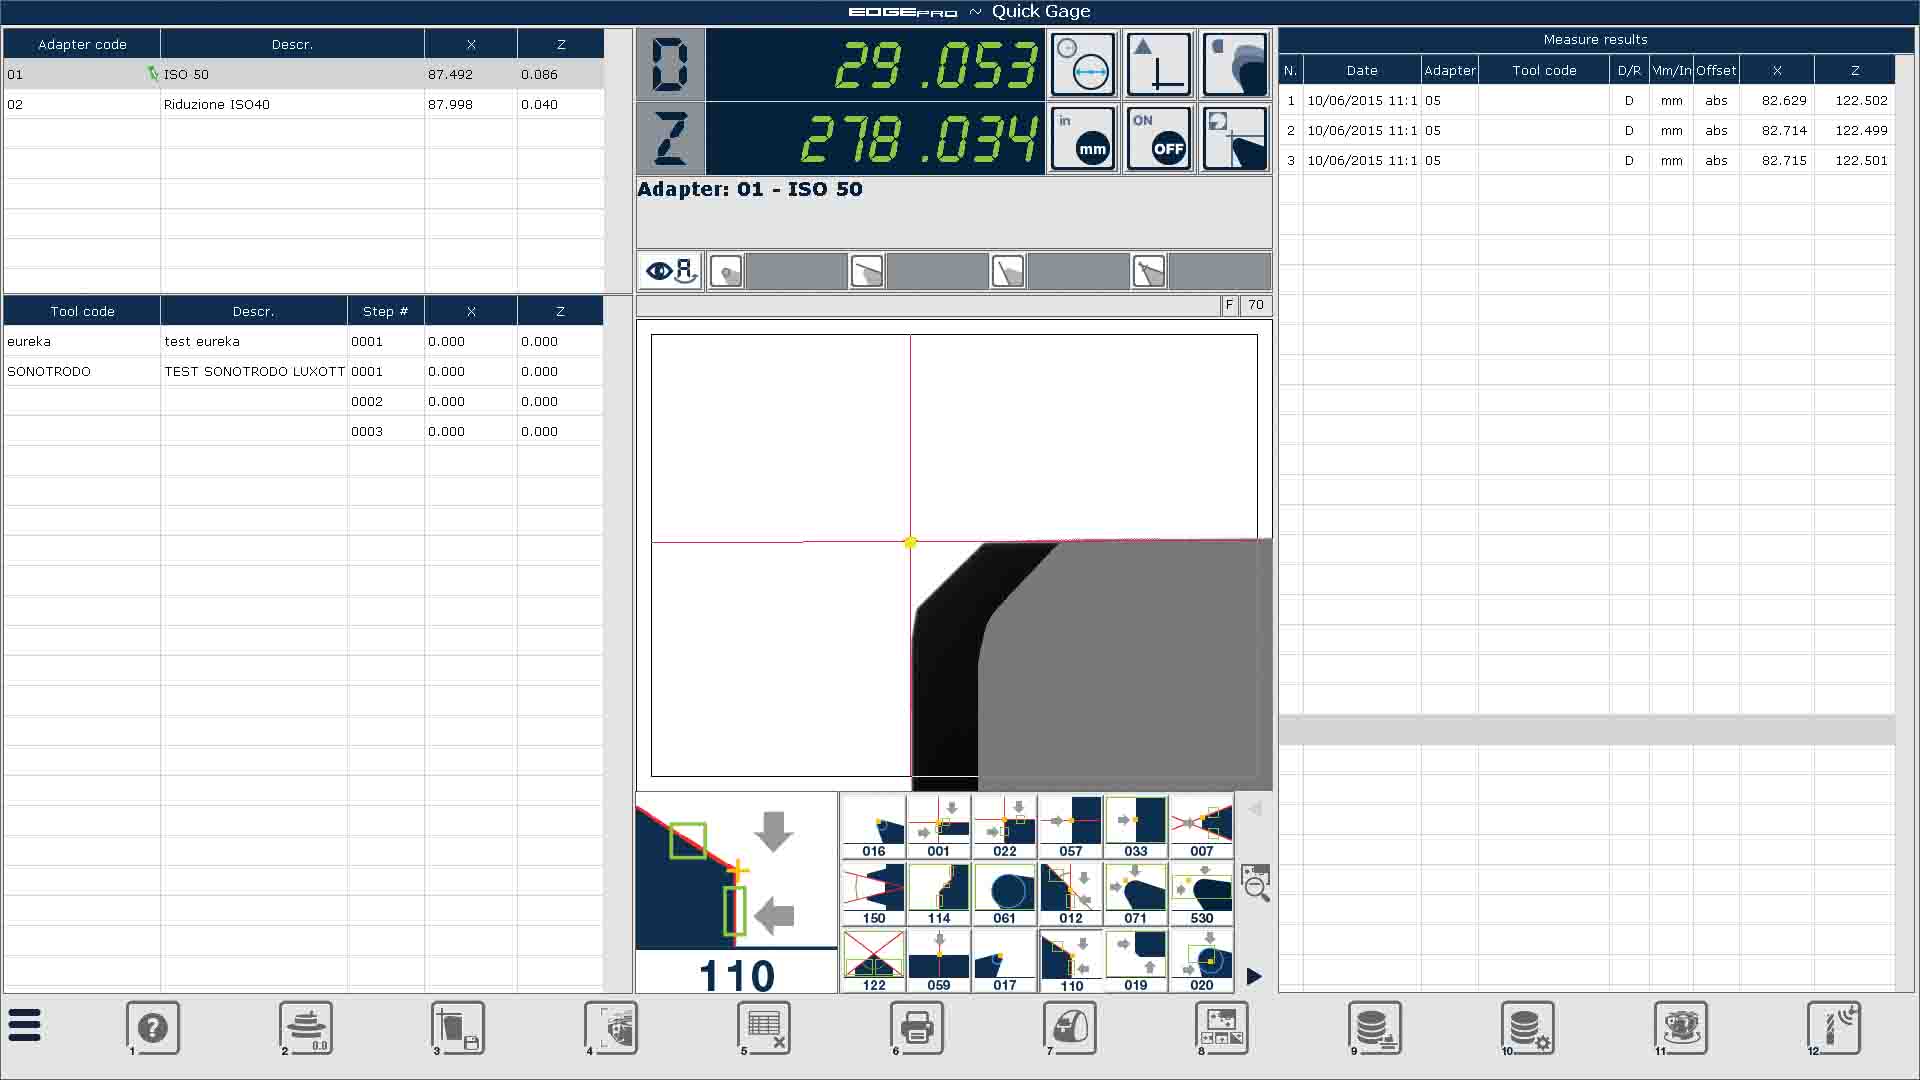This screenshot has width=1920, height=1080.
Task: Open database settings icon numbered 10
Action: (1527, 1027)
